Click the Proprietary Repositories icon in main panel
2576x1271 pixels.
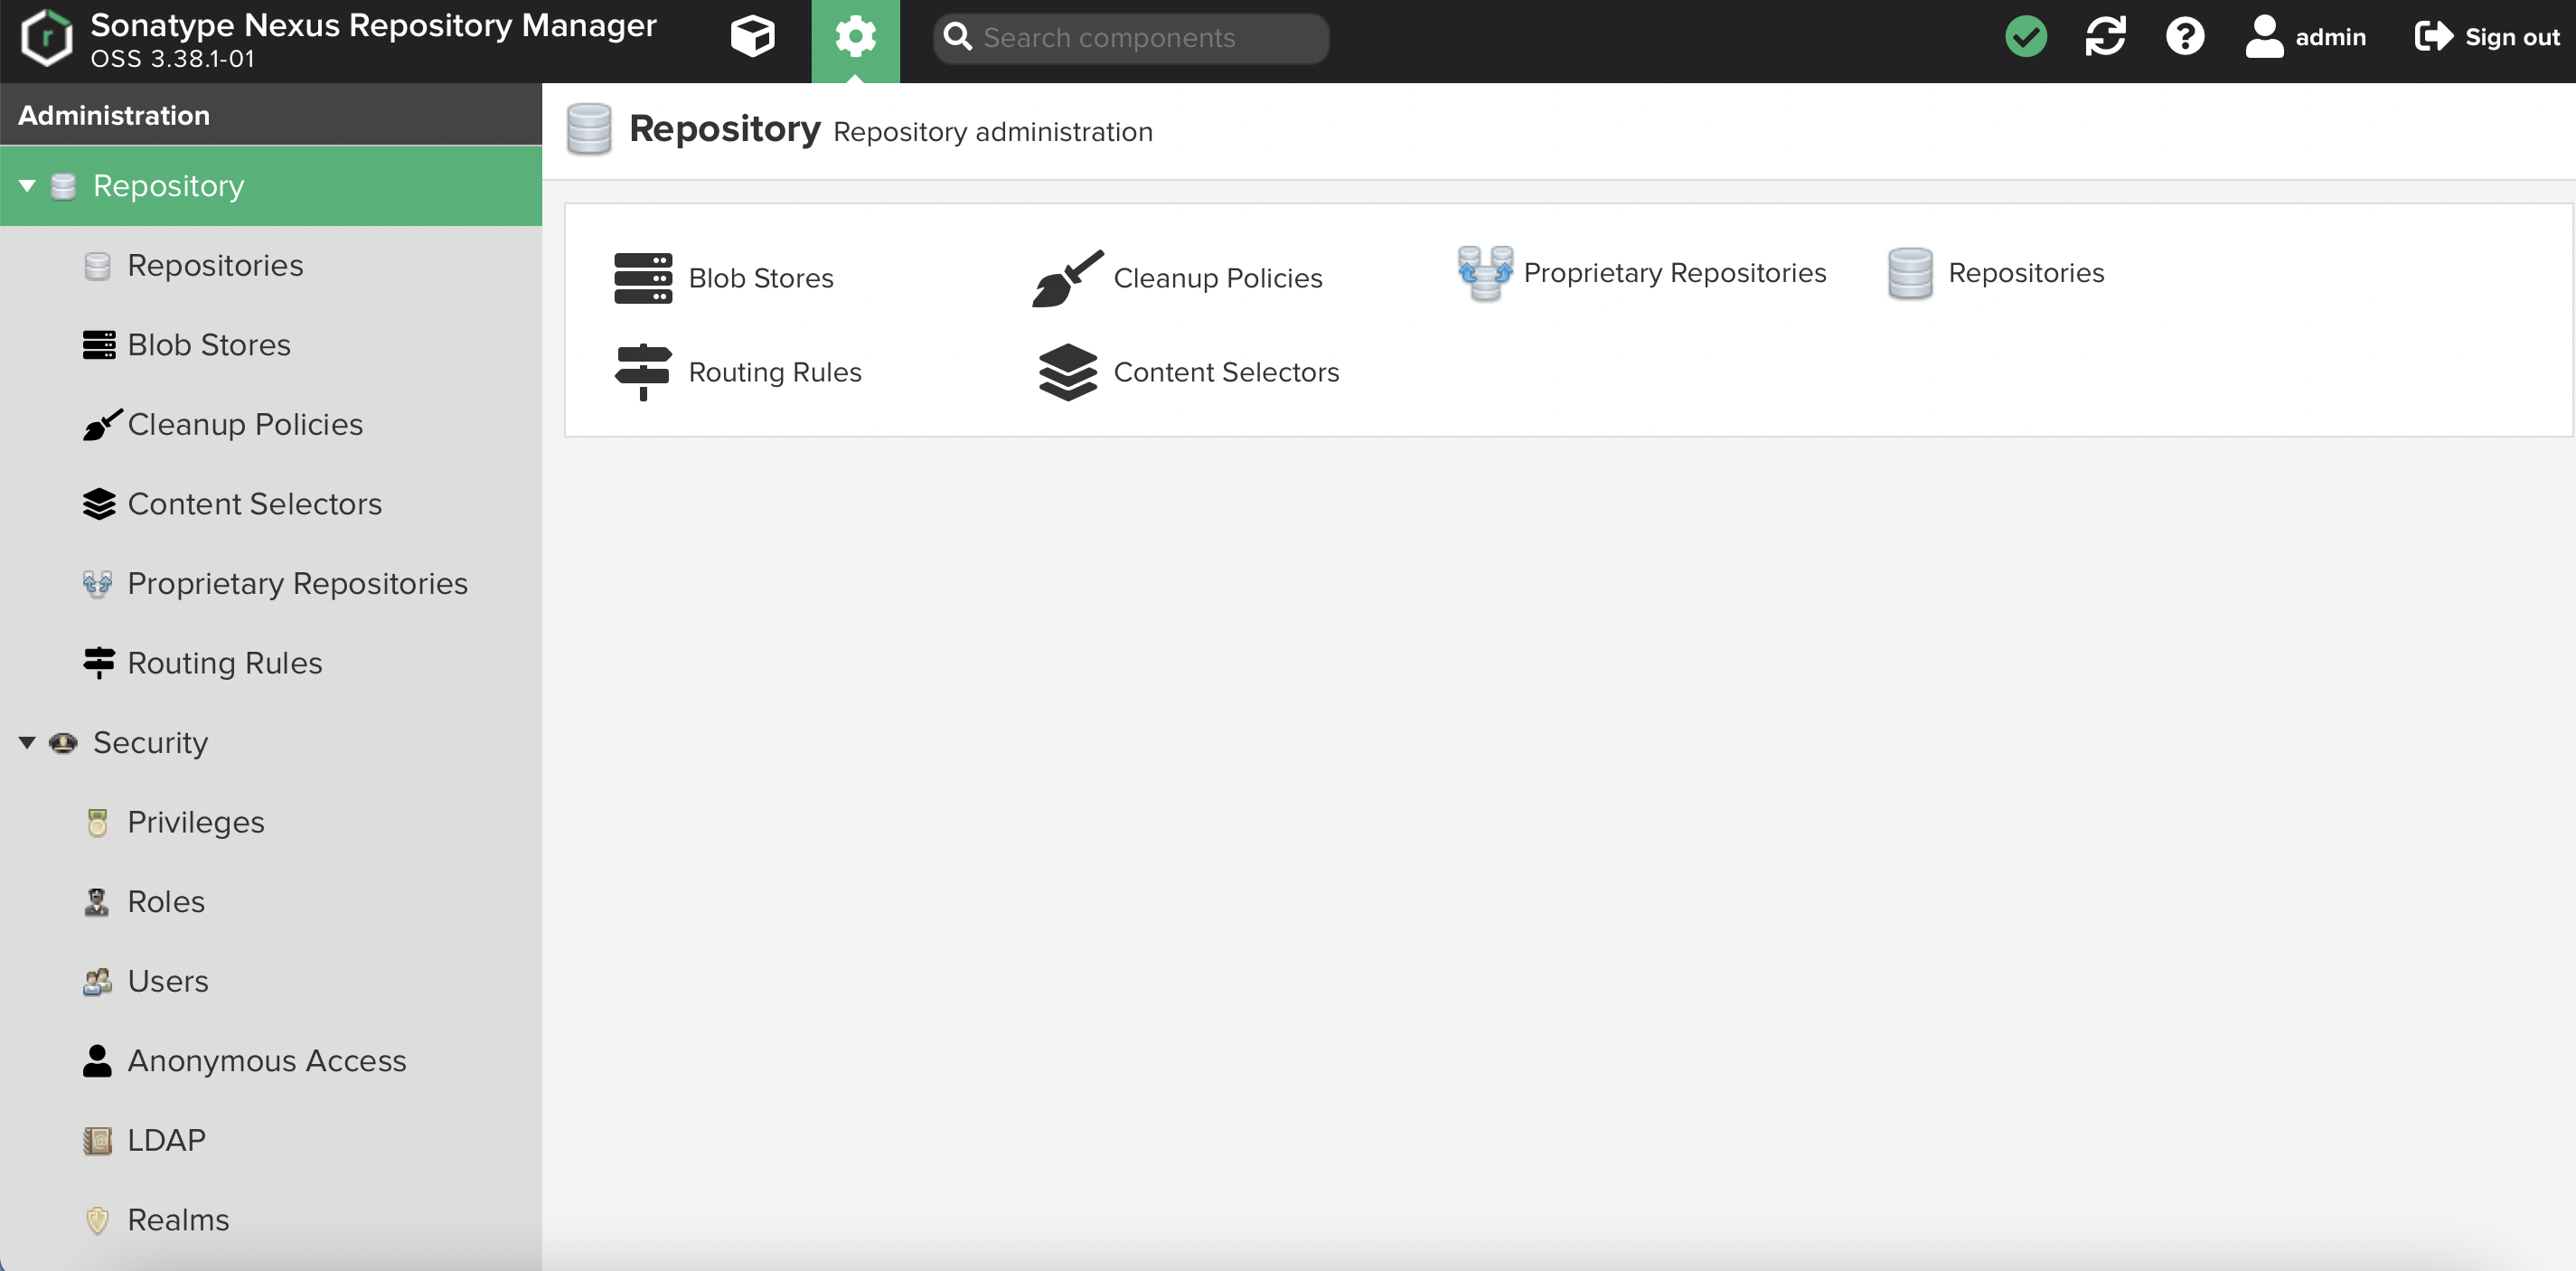click(x=1485, y=273)
